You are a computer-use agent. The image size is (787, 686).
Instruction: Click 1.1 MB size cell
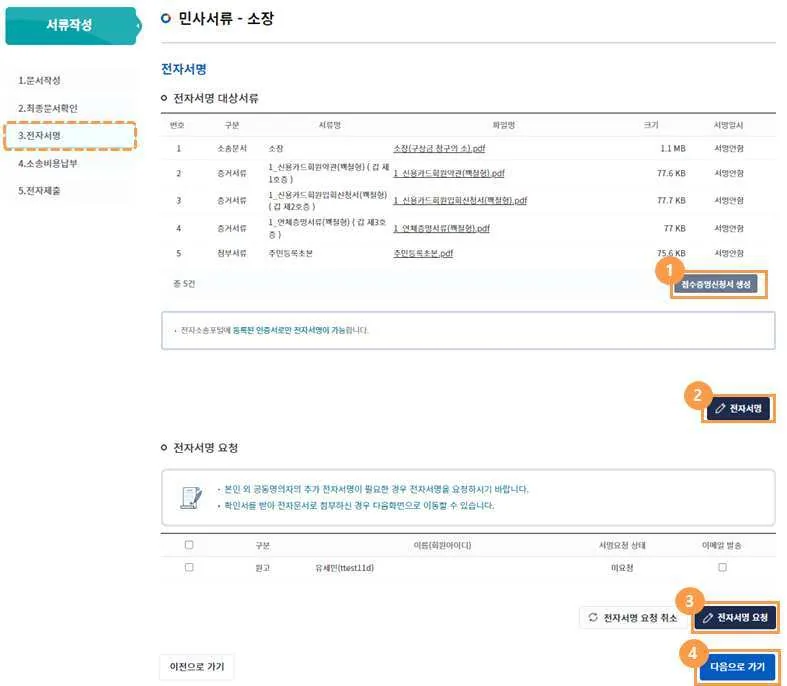click(x=673, y=149)
